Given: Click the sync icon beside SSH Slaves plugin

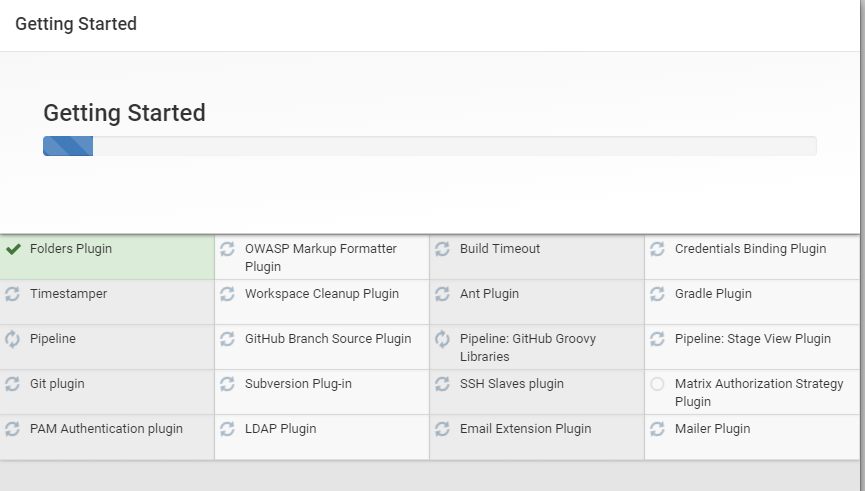Looking at the screenshot, I should 442,384.
